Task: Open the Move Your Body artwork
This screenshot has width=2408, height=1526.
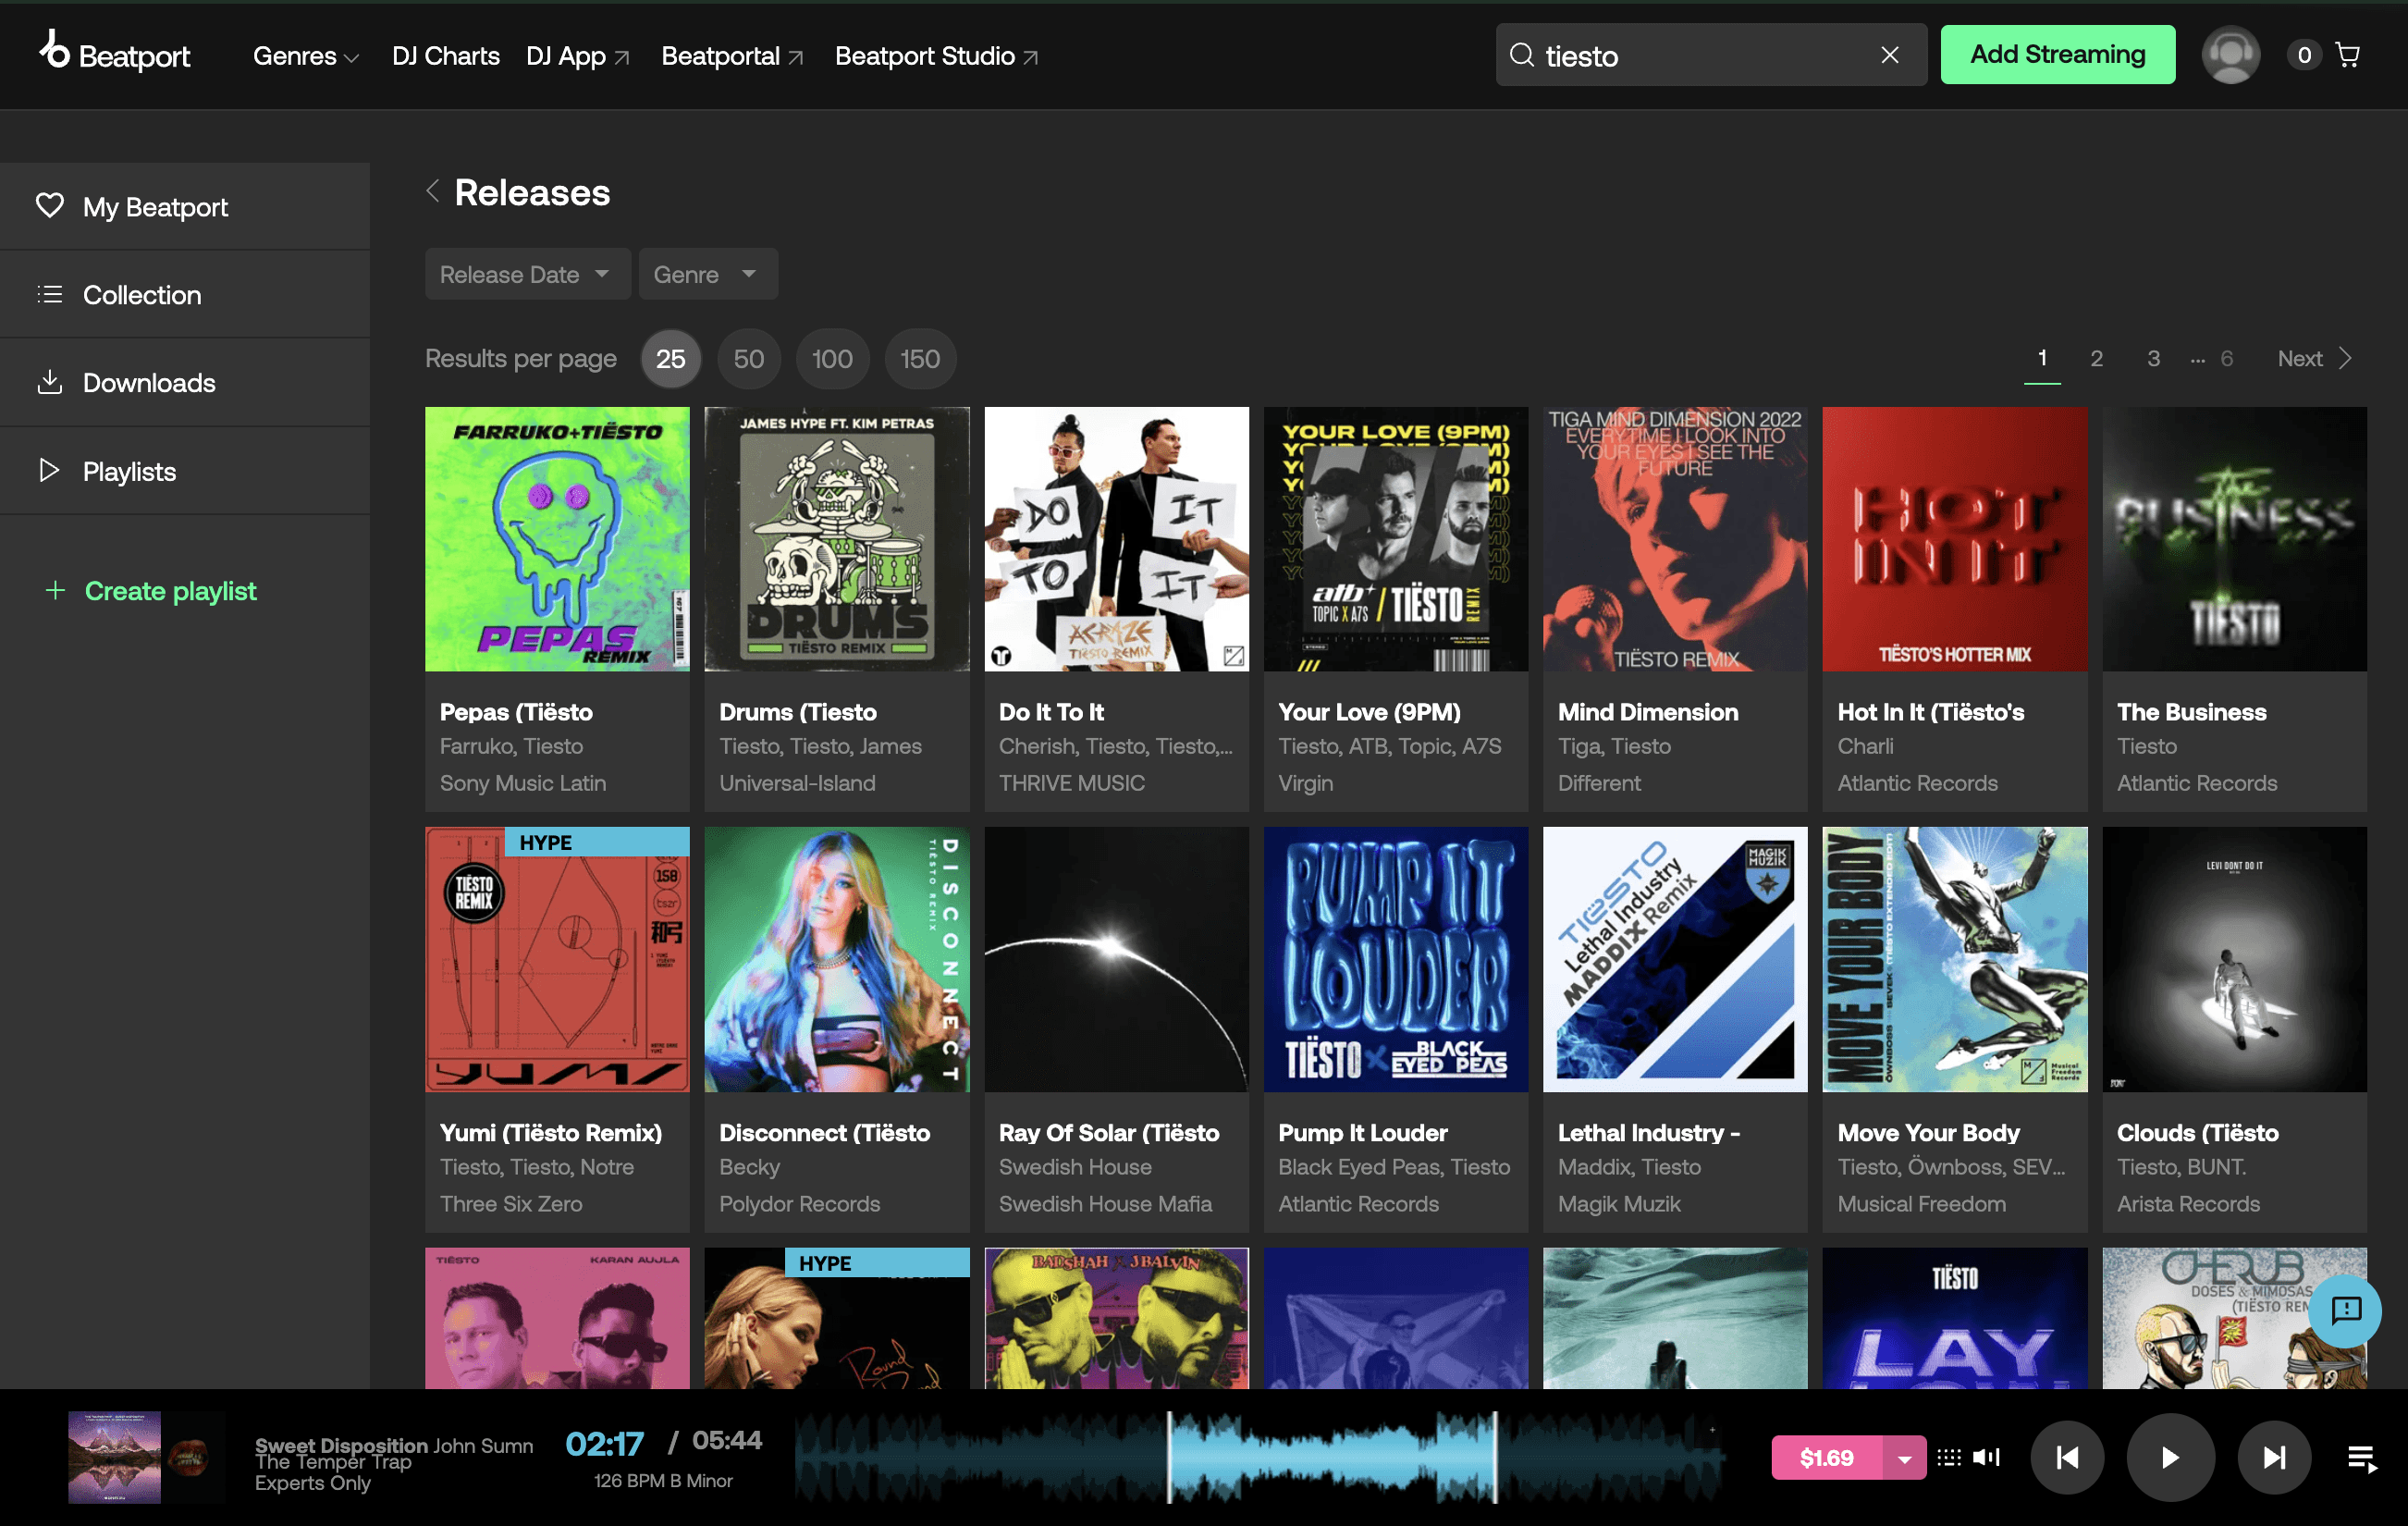Action: (x=1955, y=960)
